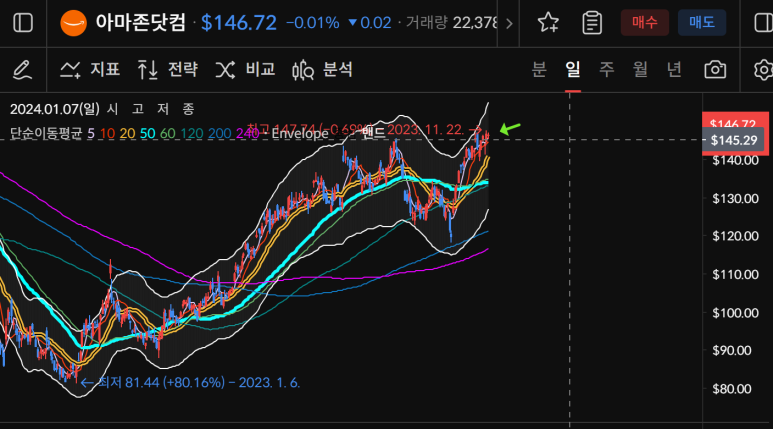Open the clipboard notes icon

(x=592, y=23)
